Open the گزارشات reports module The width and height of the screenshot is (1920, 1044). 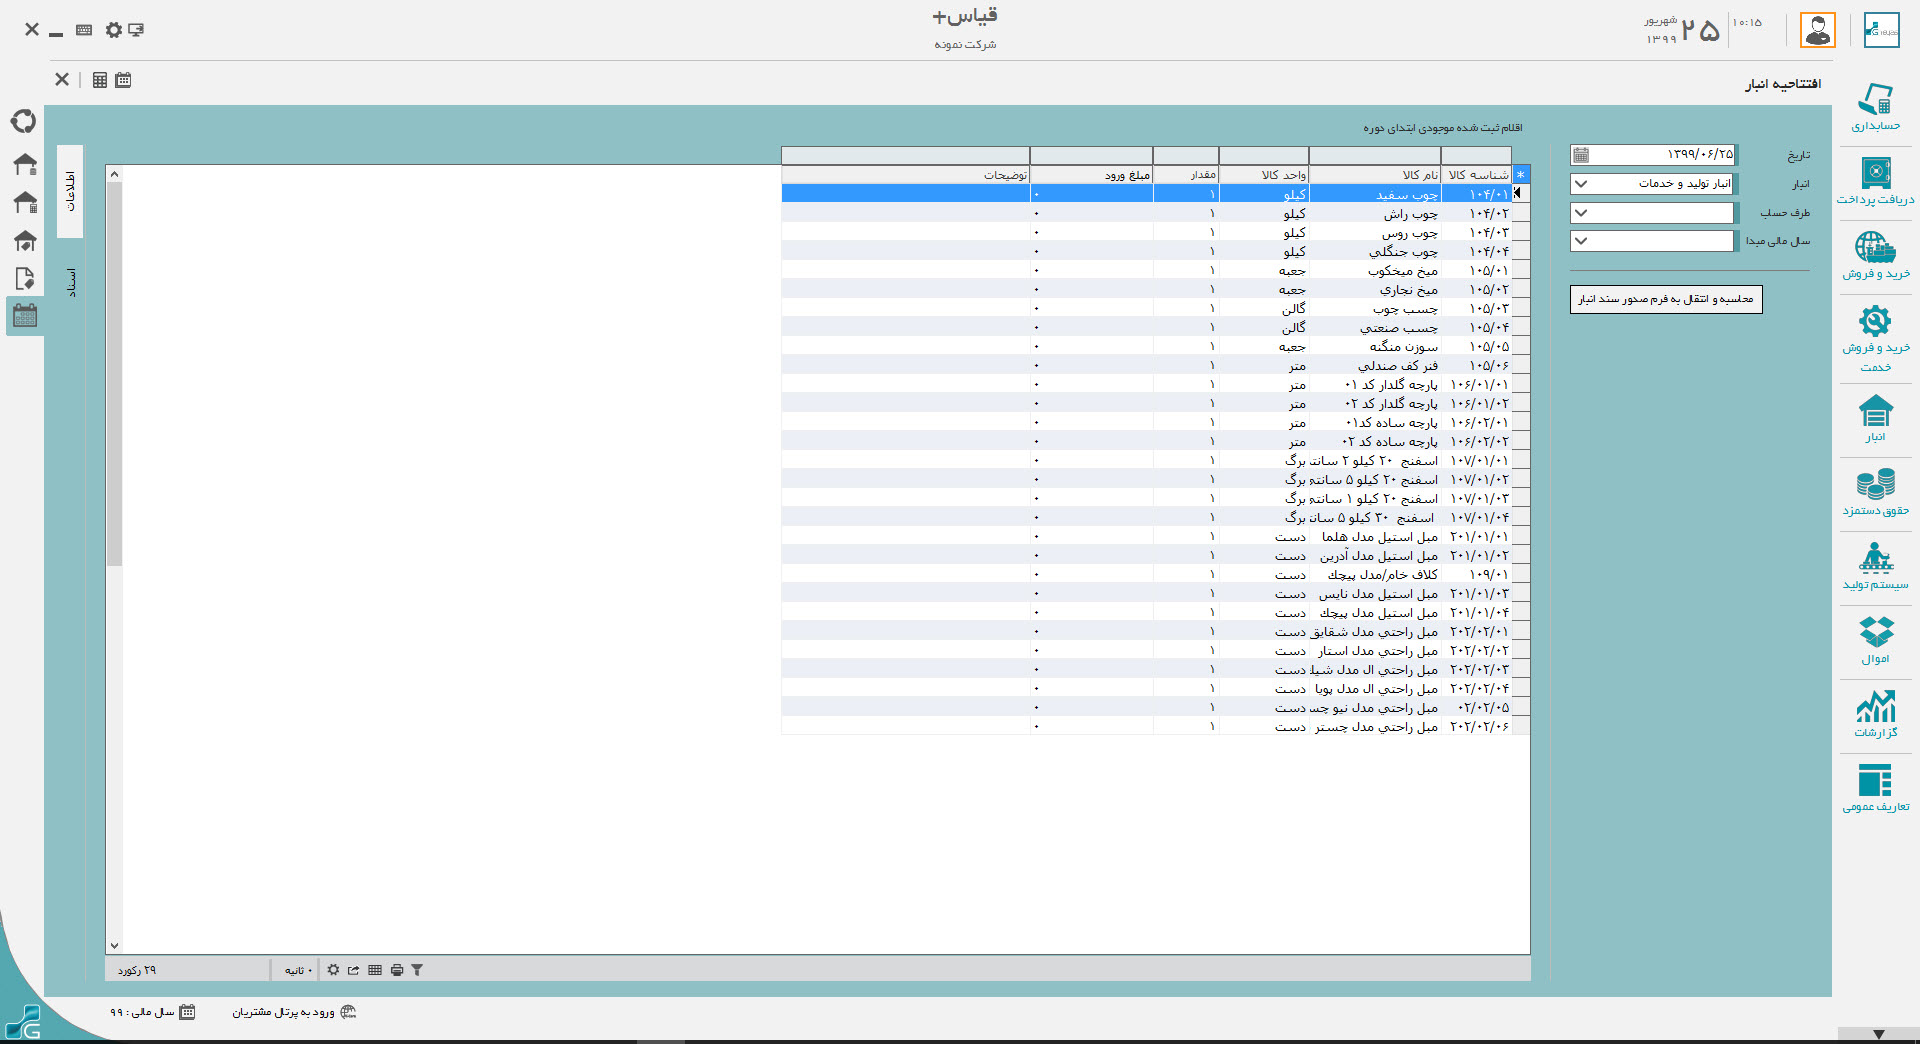tap(1875, 714)
